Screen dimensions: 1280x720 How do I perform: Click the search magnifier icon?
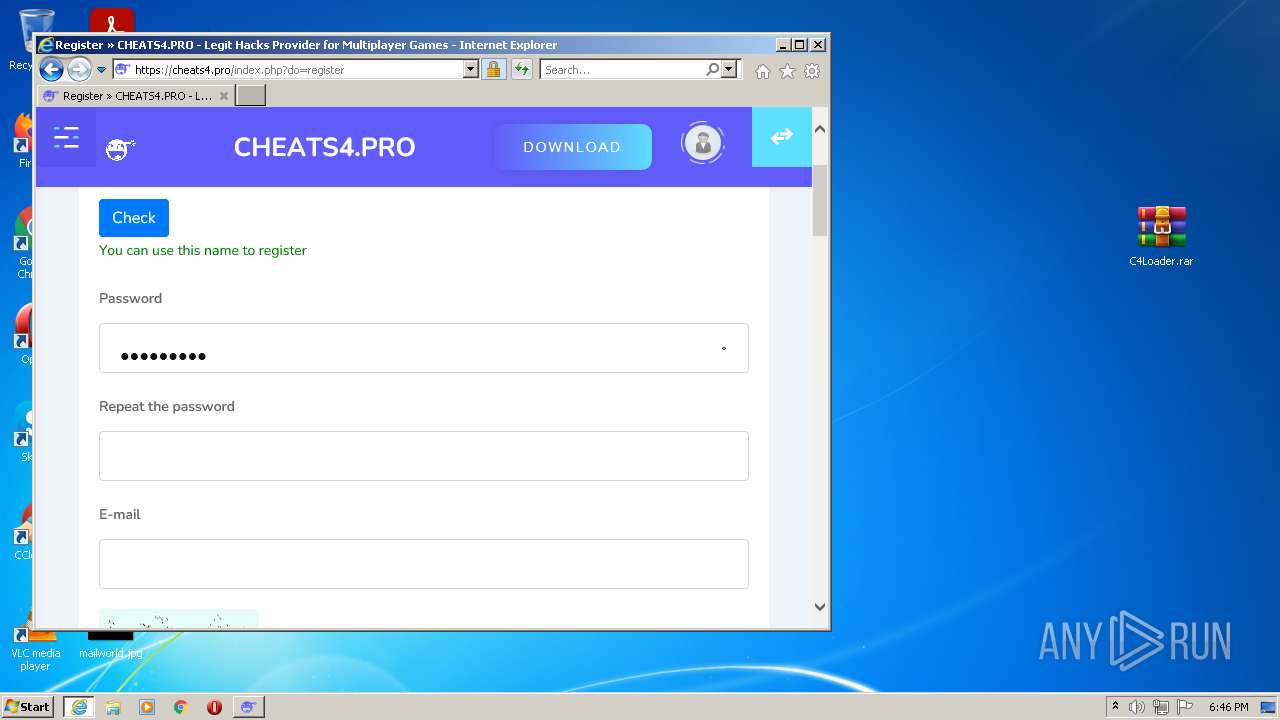712,70
